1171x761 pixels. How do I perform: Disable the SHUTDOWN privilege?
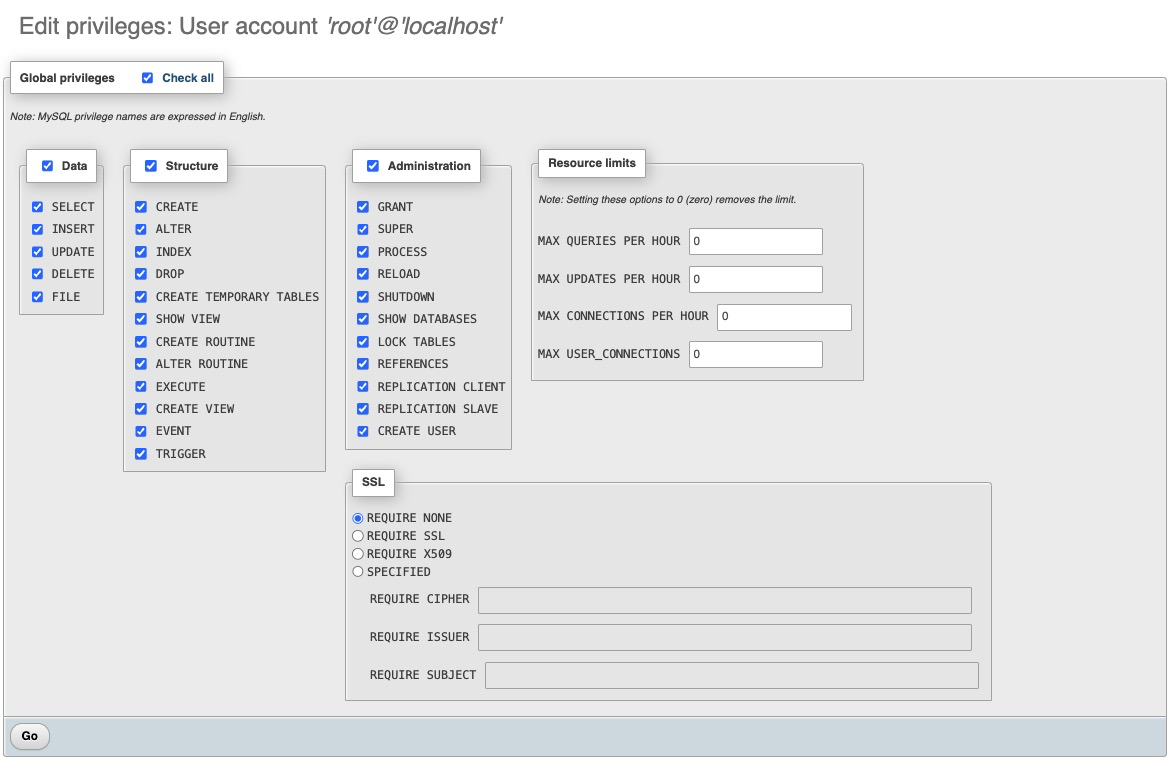tap(364, 297)
